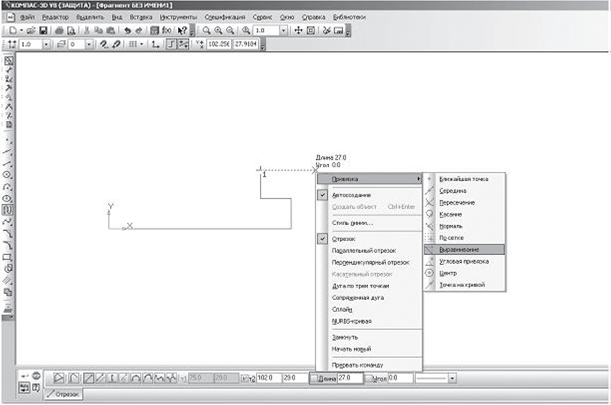This screenshot has width=611, height=405.
Task: Select Выравнивание in the snap submenu
Action: point(464,249)
